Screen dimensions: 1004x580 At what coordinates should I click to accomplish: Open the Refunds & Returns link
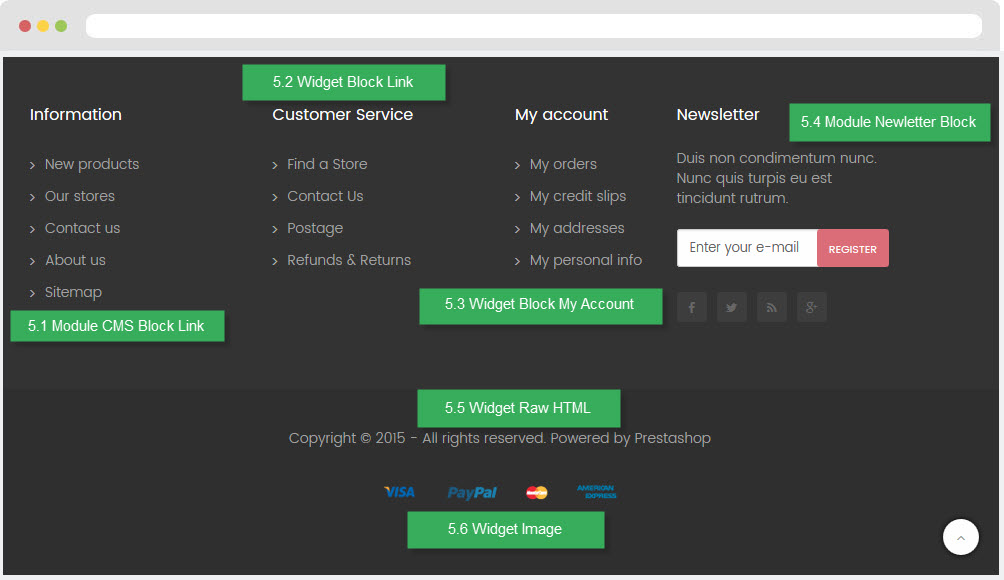click(348, 260)
